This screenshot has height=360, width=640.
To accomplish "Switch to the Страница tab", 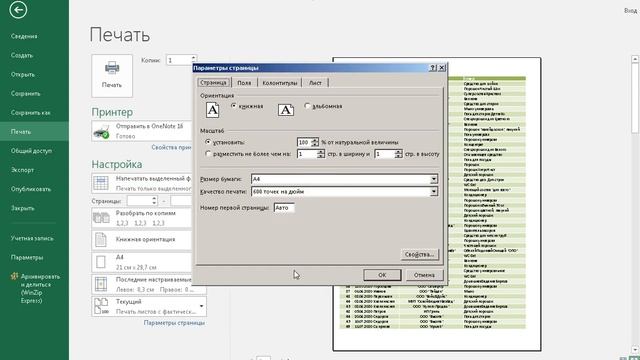I will 213,82.
